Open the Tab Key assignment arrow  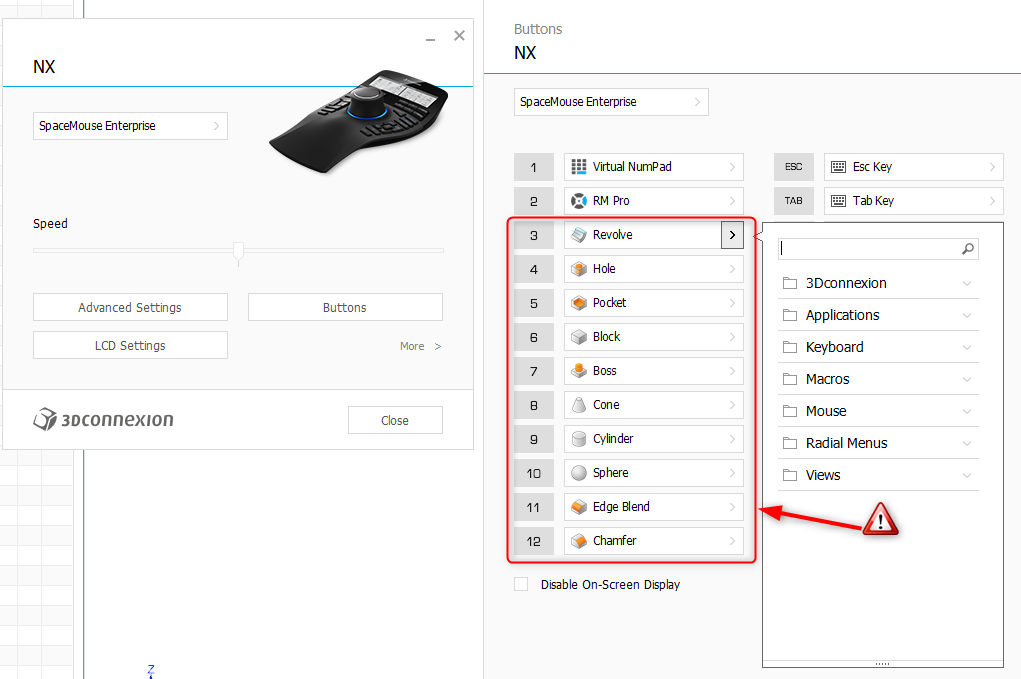pyautogui.click(x=992, y=201)
